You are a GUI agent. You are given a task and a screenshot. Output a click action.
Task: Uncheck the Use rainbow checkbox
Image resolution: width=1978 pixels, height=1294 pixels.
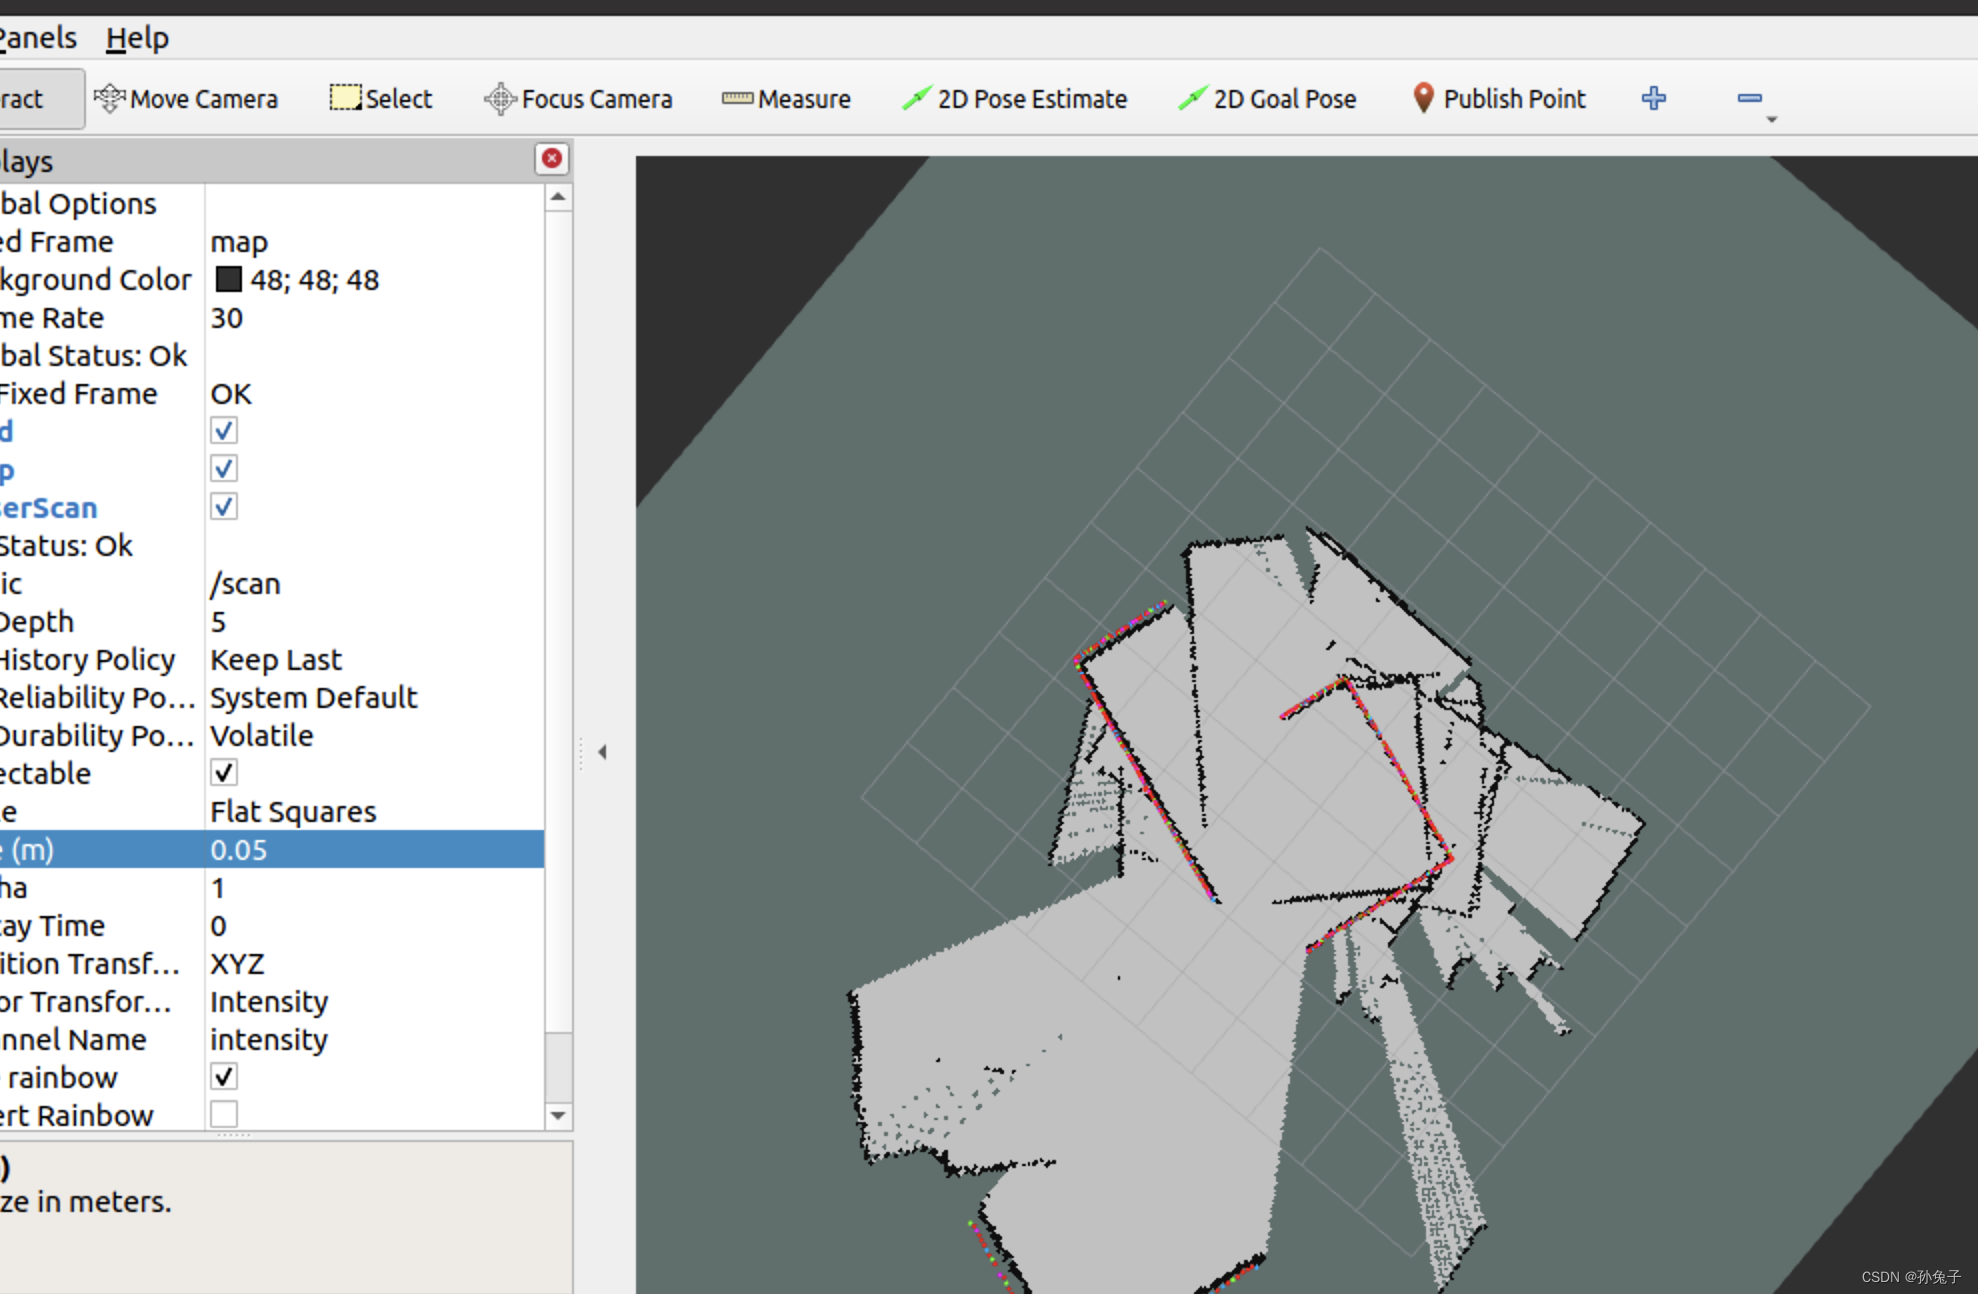click(x=224, y=1077)
